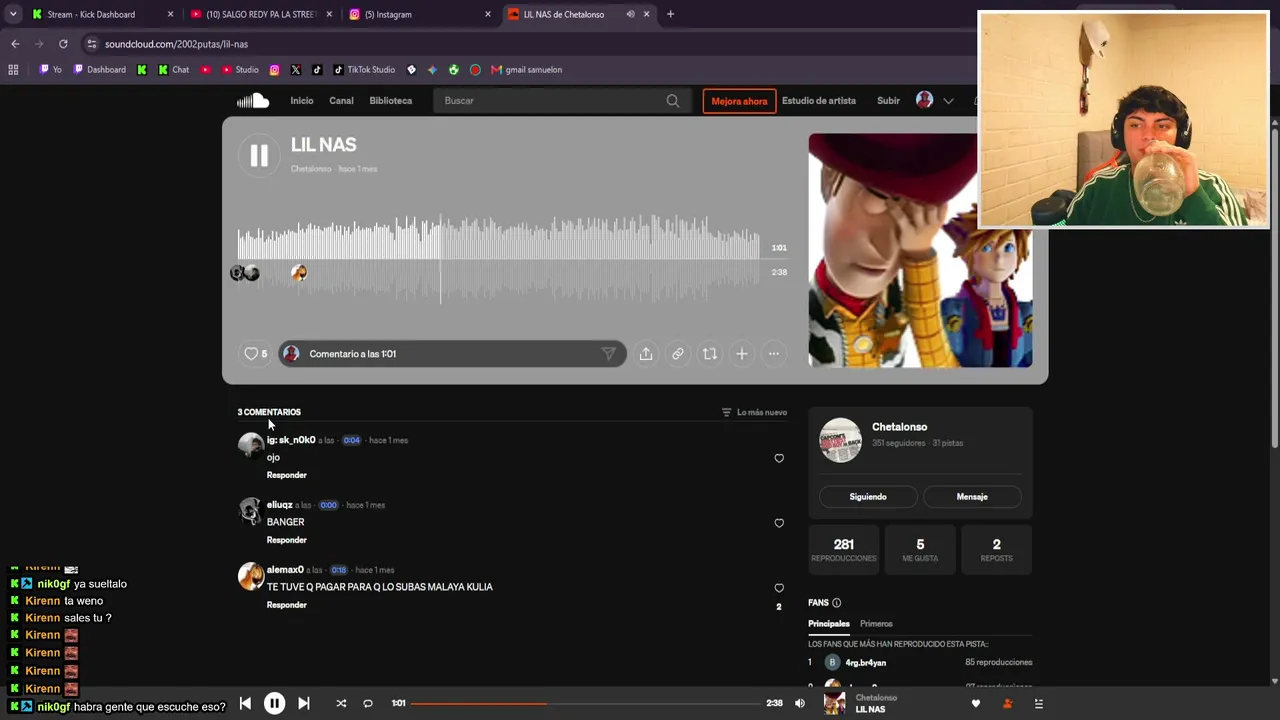Image resolution: width=1280 pixels, height=720 pixels.
Task: Click the SoundCloud logo
Action: tap(253, 100)
